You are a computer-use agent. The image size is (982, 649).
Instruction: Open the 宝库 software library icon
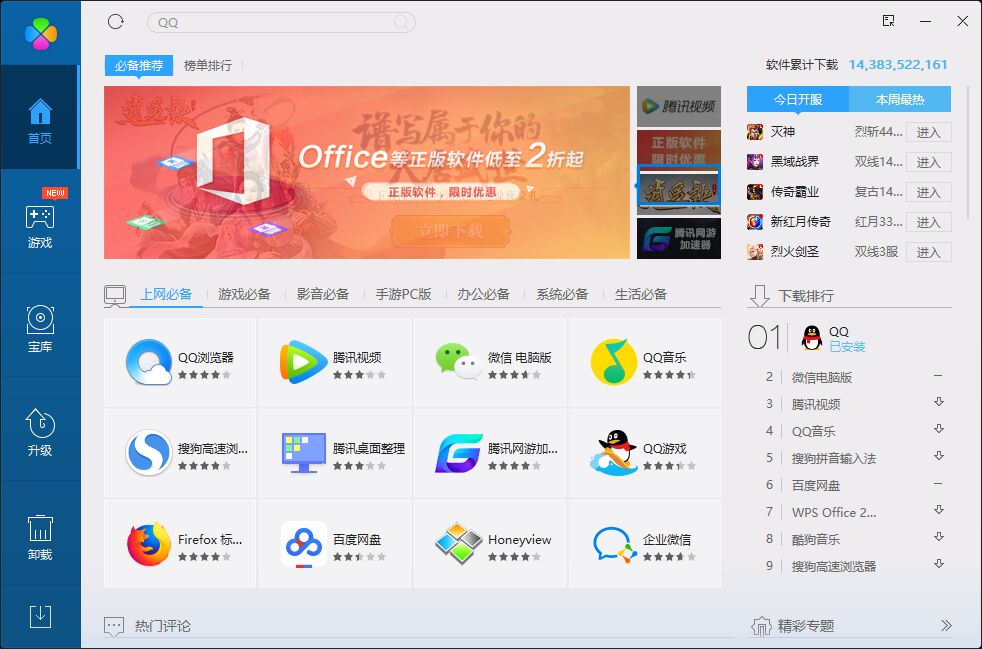click(40, 319)
